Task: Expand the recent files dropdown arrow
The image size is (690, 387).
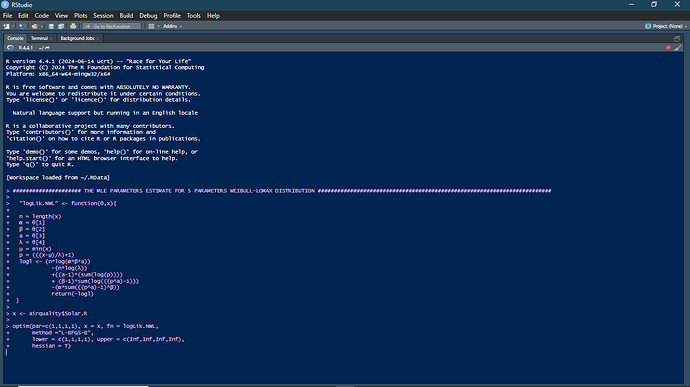Action: [42, 26]
